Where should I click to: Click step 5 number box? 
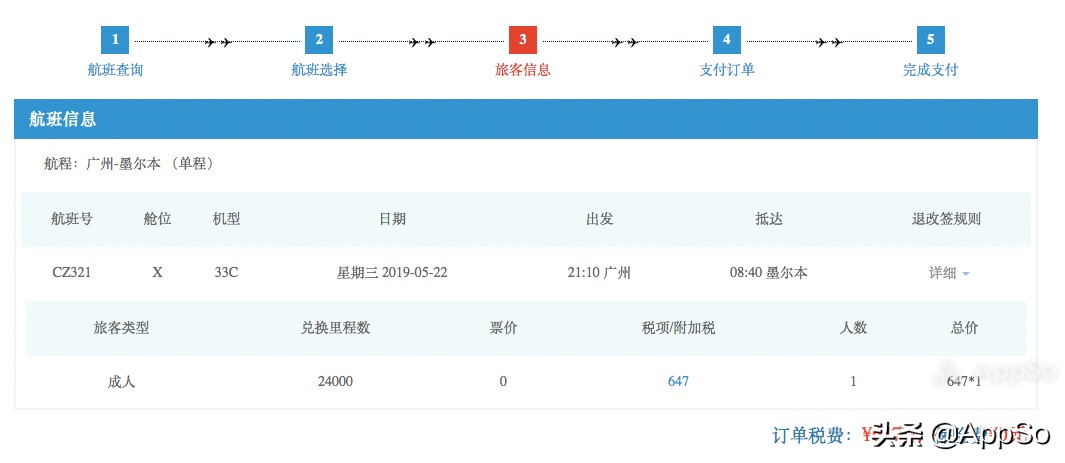[x=930, y=39]
